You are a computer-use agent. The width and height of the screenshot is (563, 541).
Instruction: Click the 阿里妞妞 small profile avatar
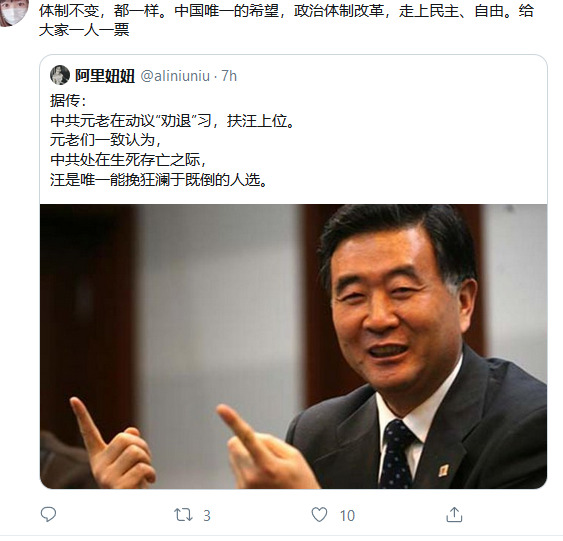(x=60, y=75)
